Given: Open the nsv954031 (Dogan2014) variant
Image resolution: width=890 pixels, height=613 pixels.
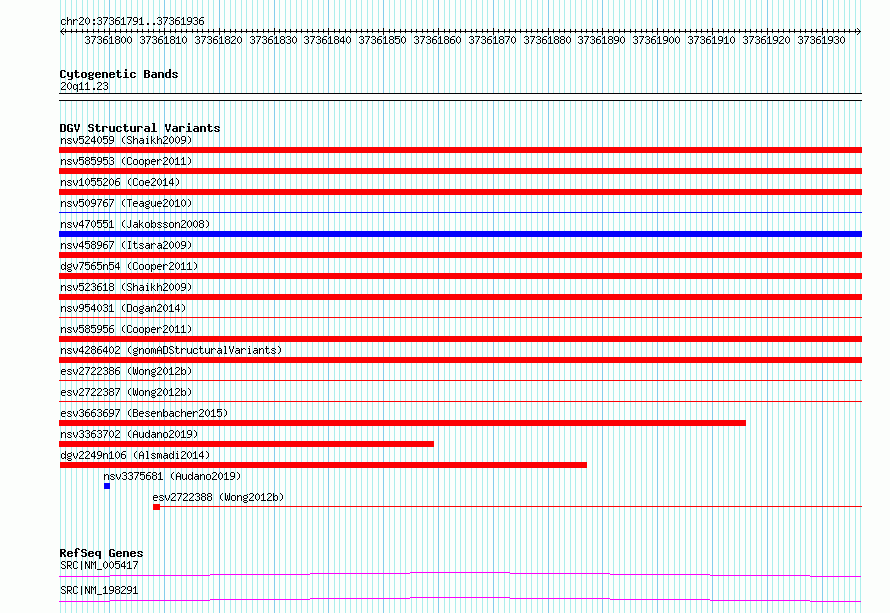Looking at the screenshot, I should tap(123, 308).
